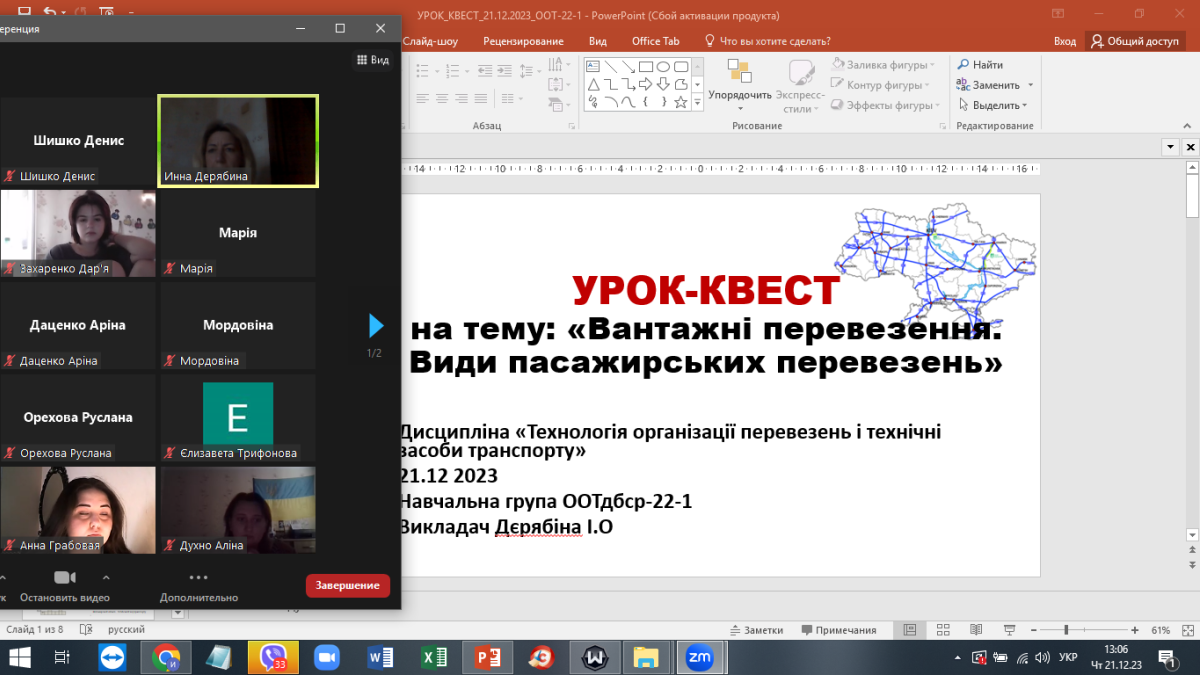Toggle the Вид gallery view in Zoom
The height and width of the screenshot is (675, 1200).
tap(373, 60)
